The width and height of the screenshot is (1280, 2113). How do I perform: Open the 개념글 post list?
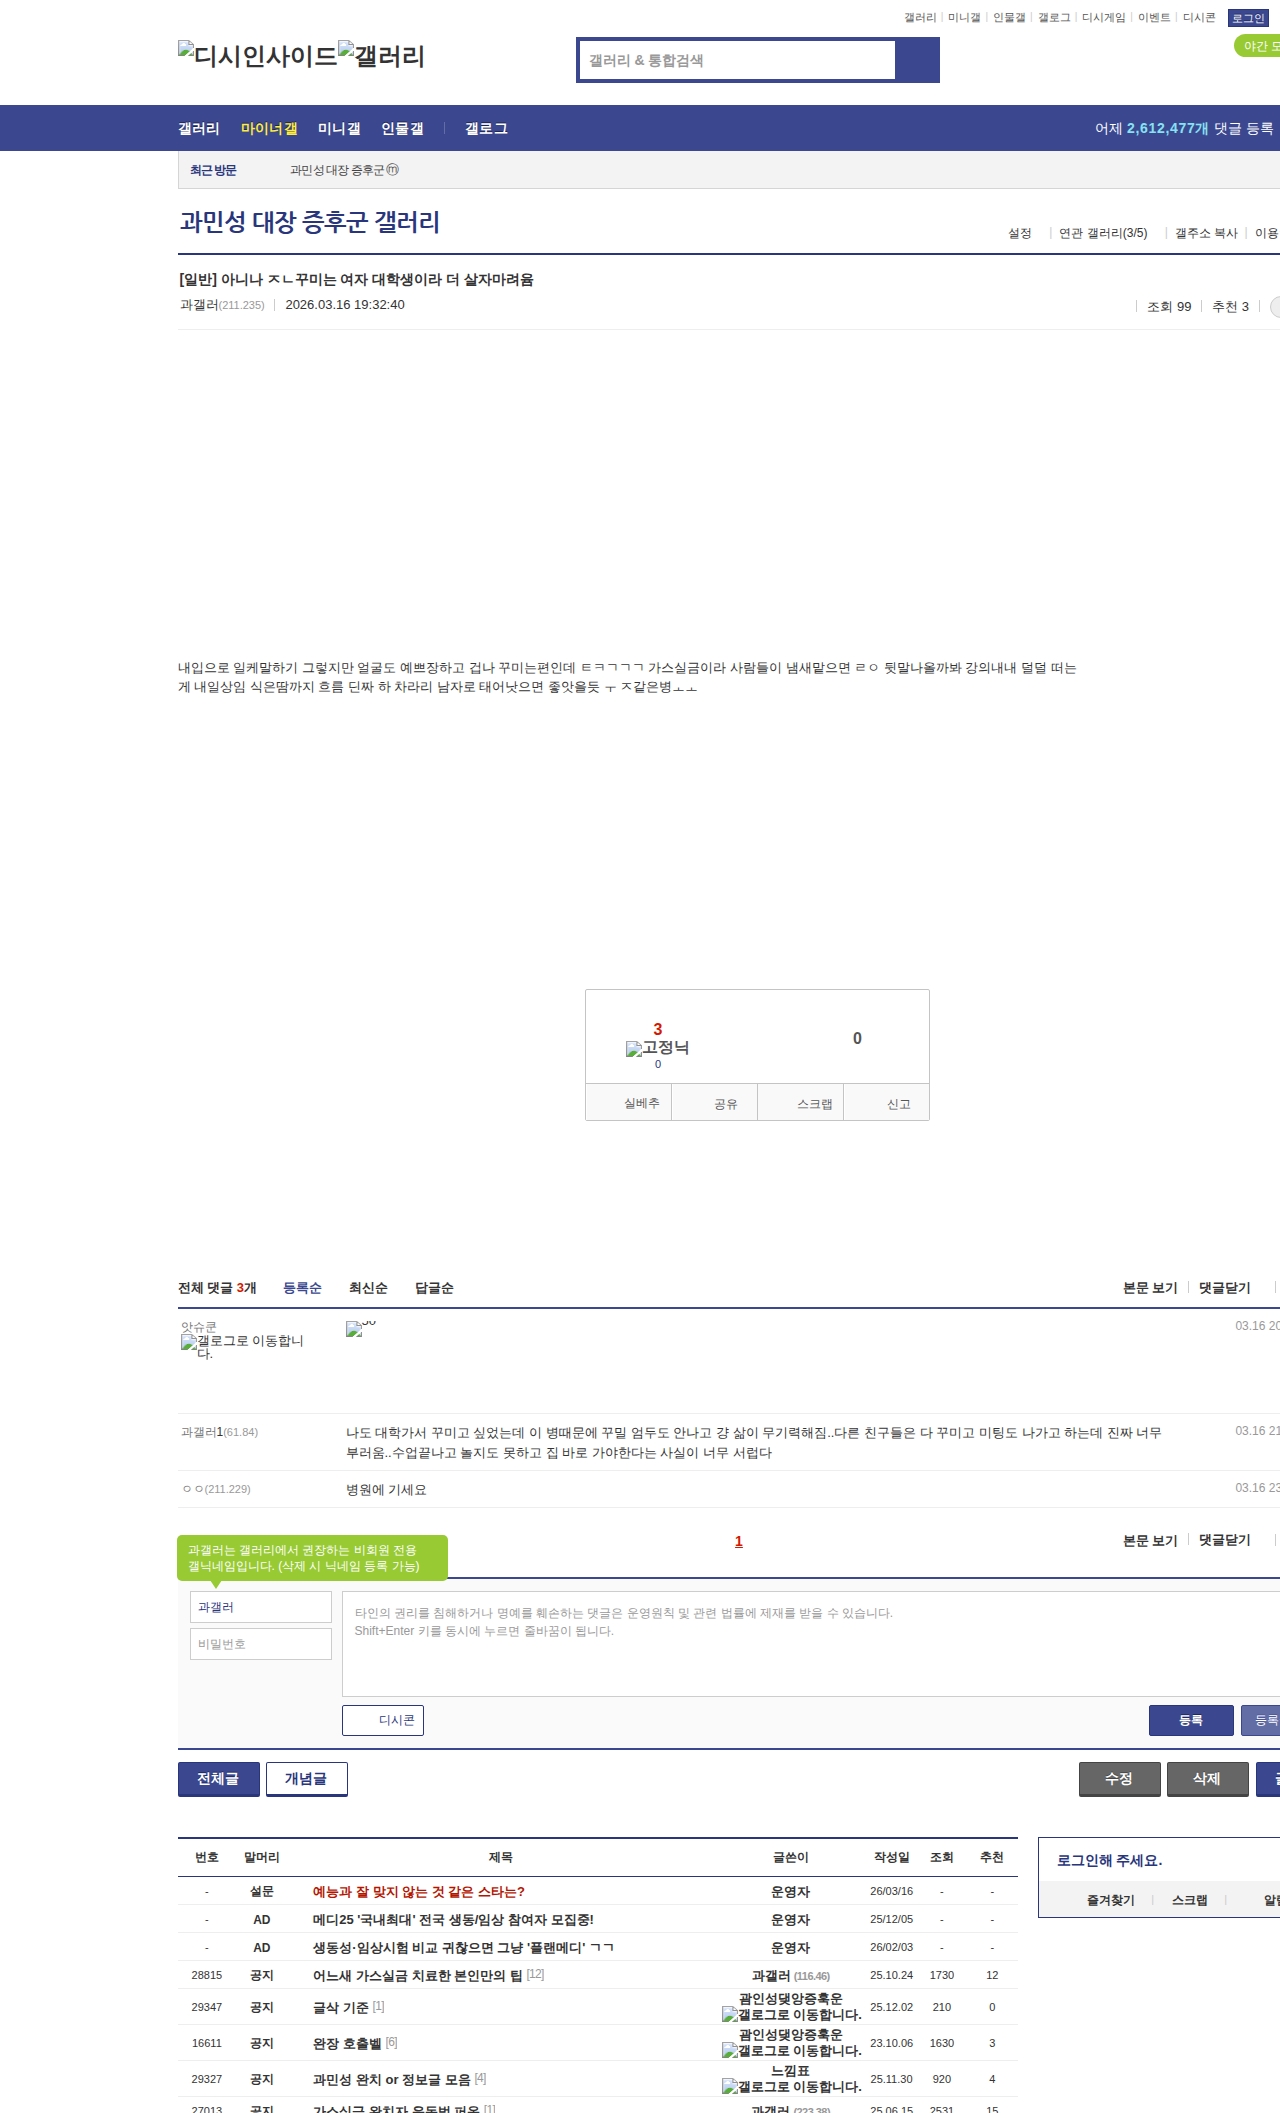click(x=306, y=1779)
